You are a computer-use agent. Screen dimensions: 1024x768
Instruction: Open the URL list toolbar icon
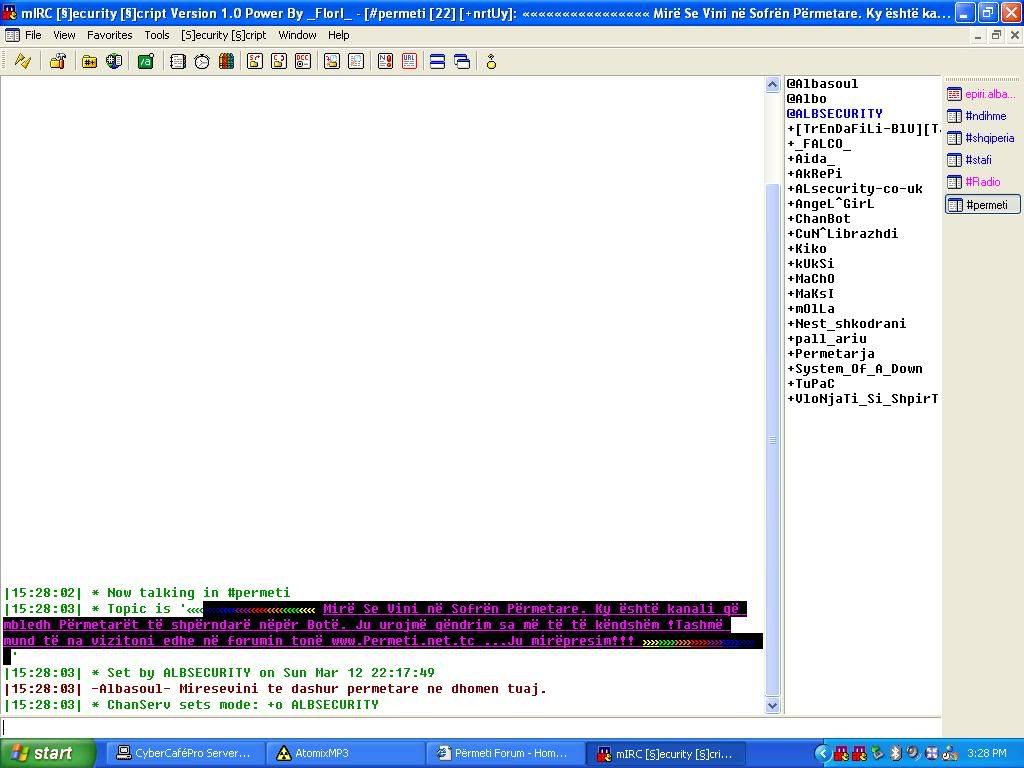(x=409, y=61)
